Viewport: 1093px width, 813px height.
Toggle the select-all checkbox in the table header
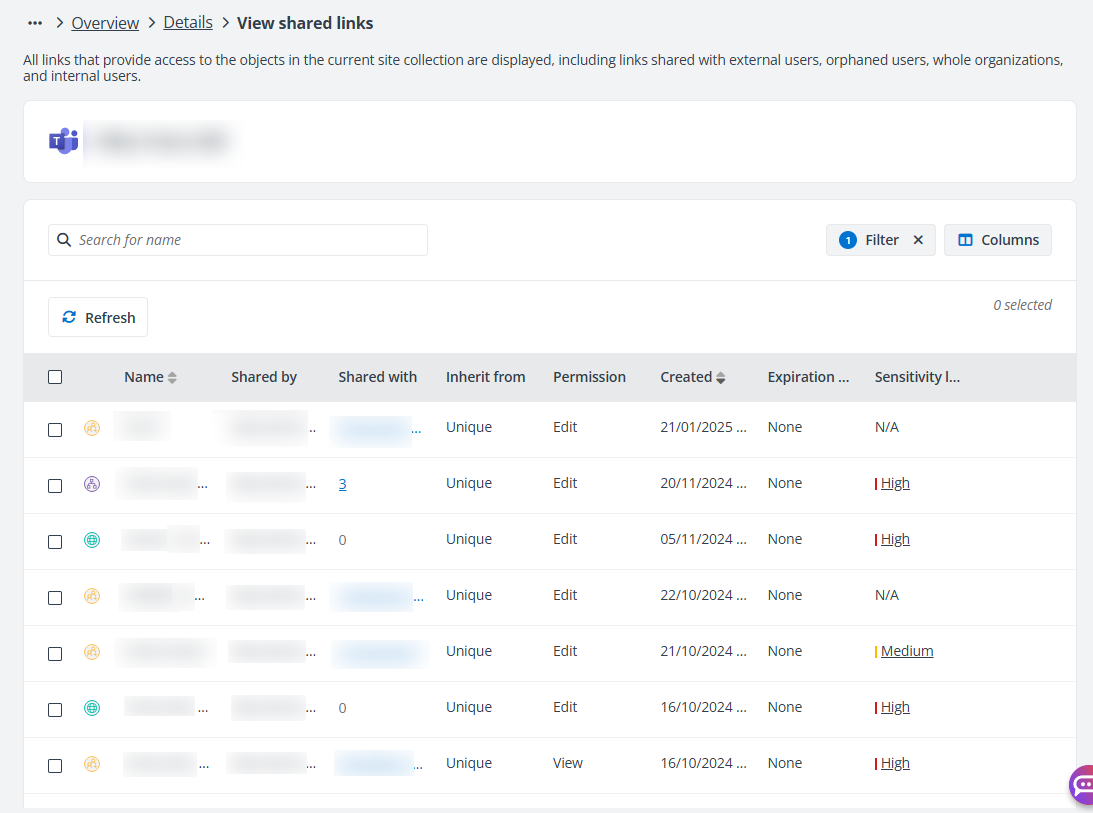(55, 377)
